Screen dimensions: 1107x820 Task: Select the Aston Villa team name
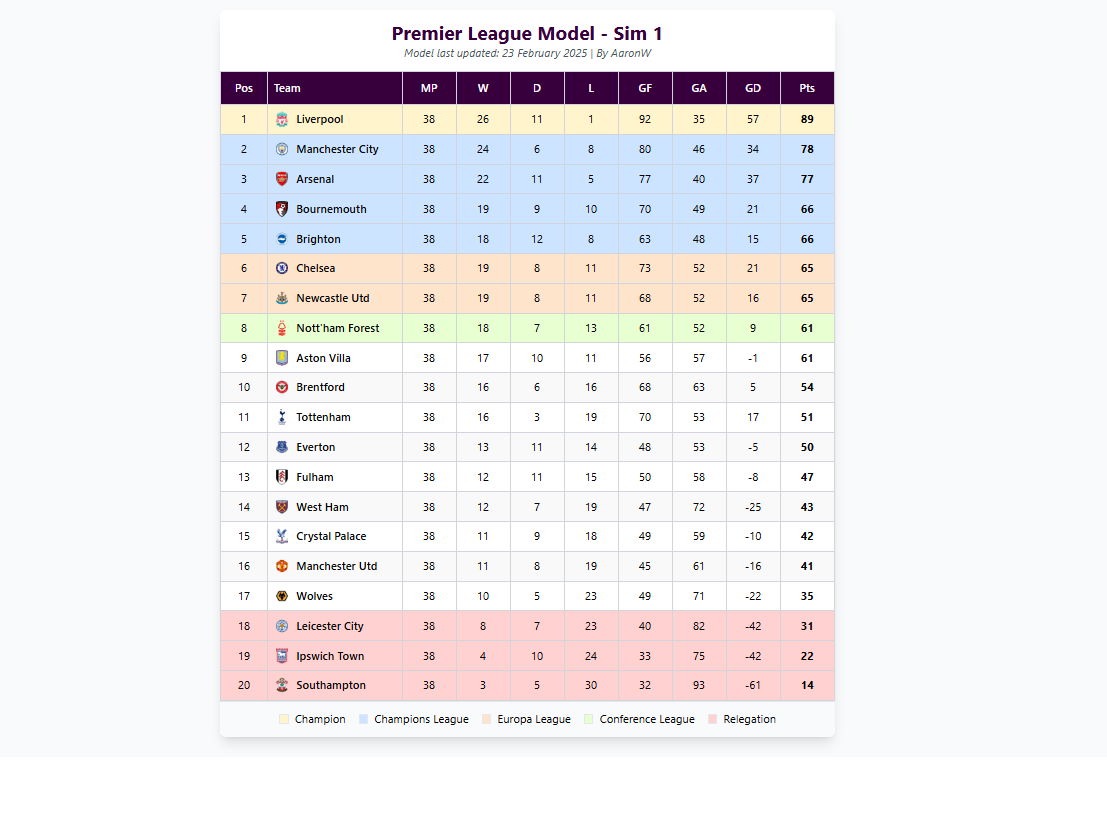[323, 358]
